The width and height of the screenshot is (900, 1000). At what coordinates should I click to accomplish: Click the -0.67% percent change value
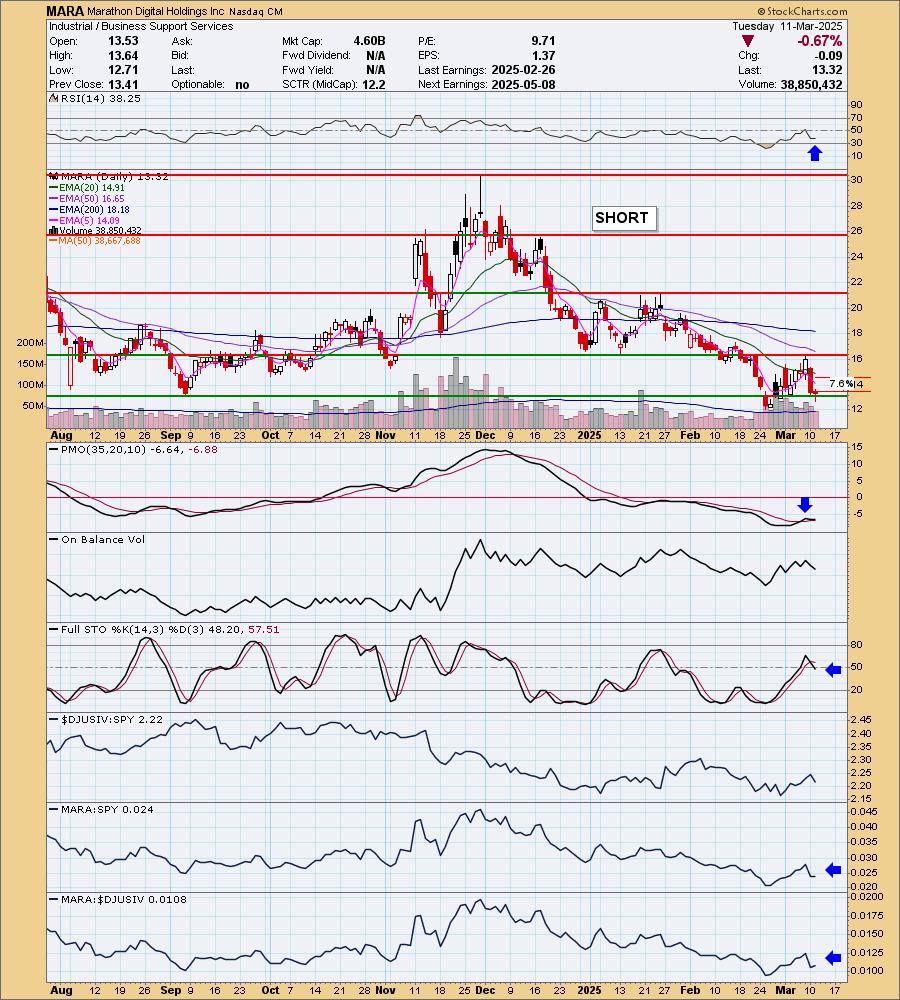(x=819, y=41)
